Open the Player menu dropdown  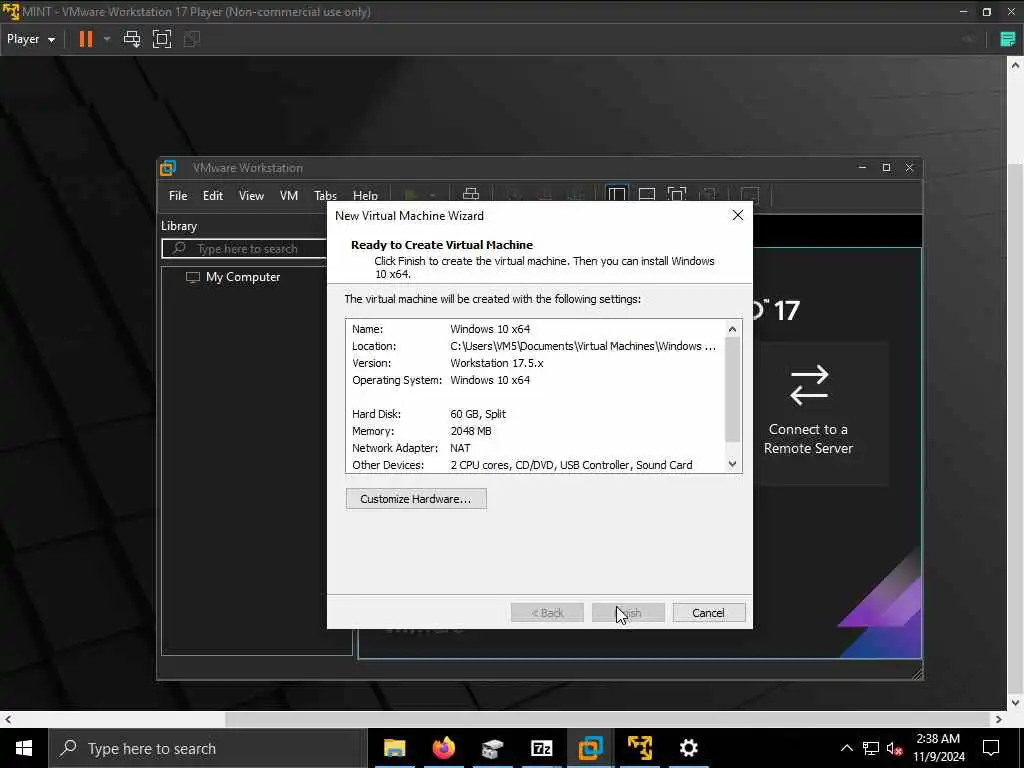pos(31,39)
